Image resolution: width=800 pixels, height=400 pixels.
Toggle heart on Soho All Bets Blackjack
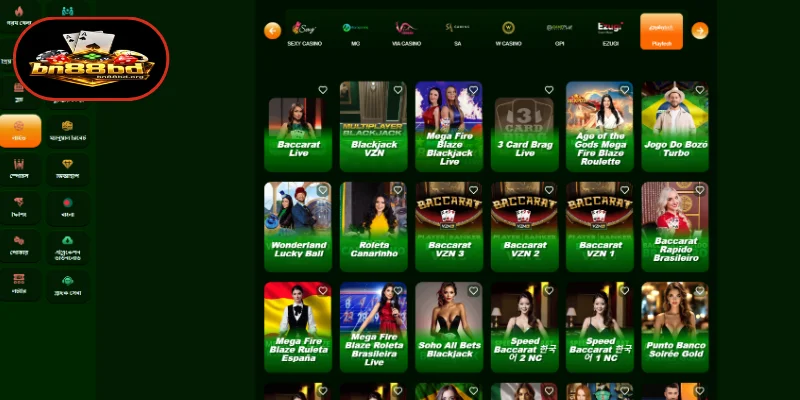[x=473, y=290]
